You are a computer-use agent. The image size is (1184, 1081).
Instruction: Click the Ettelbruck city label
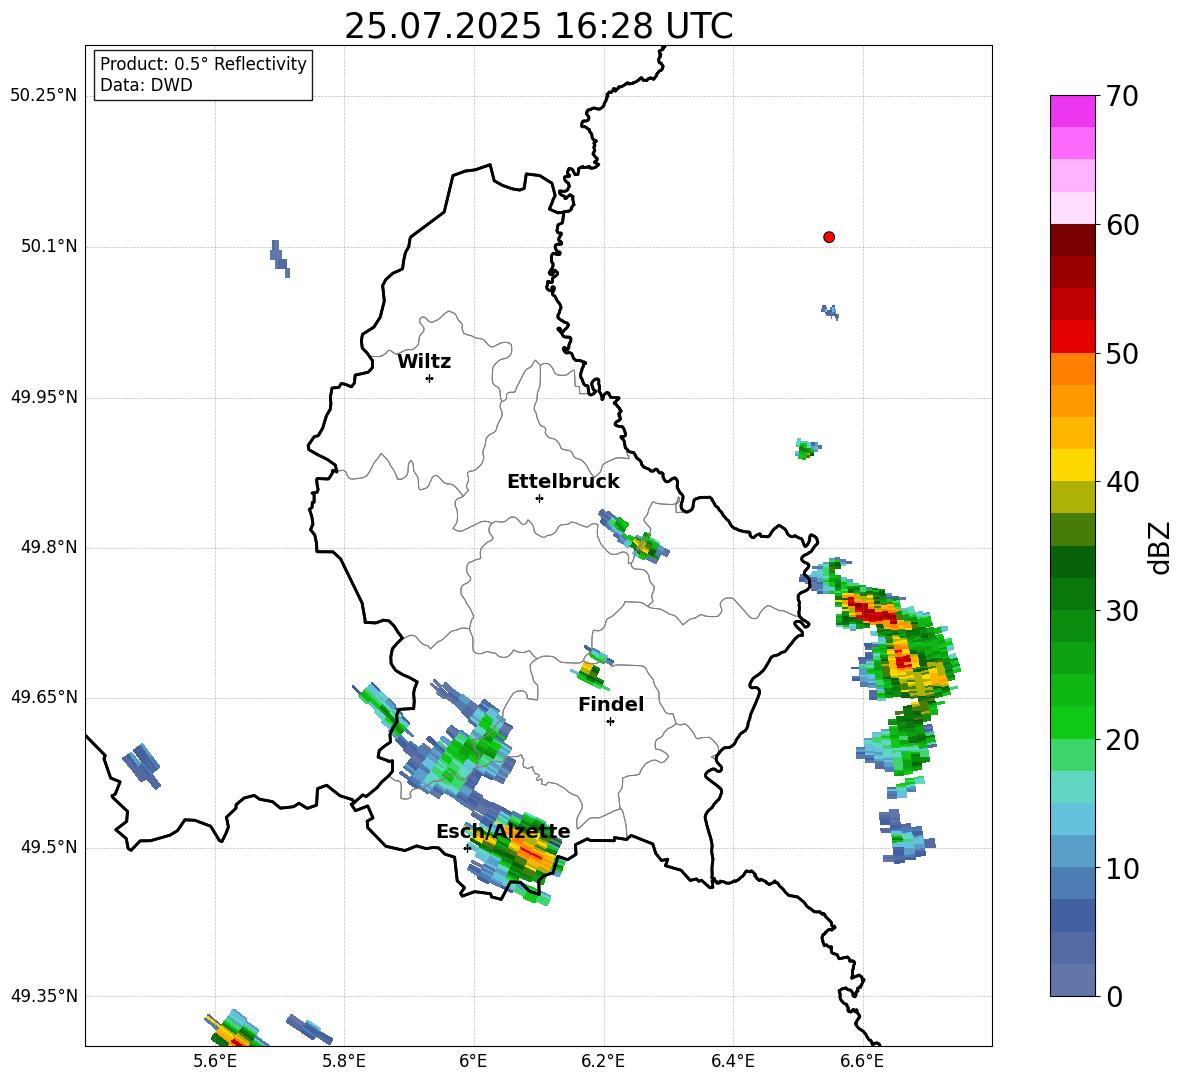(x=563, y=482)
